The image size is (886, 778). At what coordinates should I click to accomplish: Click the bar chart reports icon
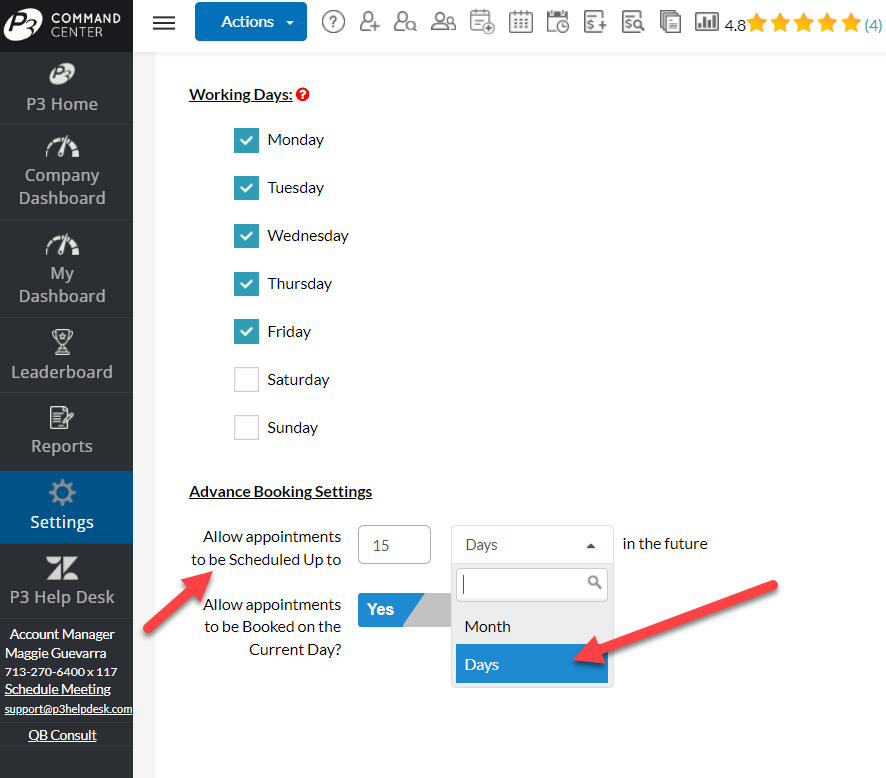[x=707, y=22]
